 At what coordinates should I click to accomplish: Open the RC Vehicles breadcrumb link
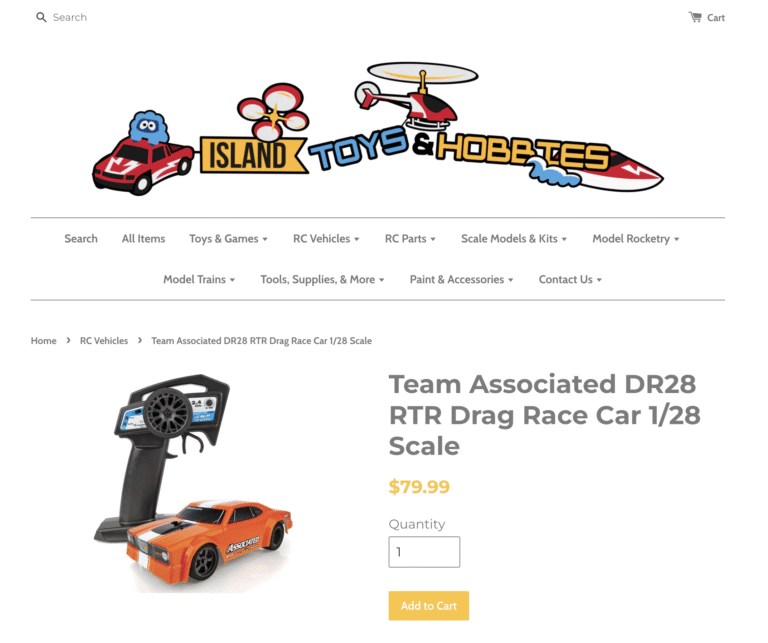click(x=104, y=340)
